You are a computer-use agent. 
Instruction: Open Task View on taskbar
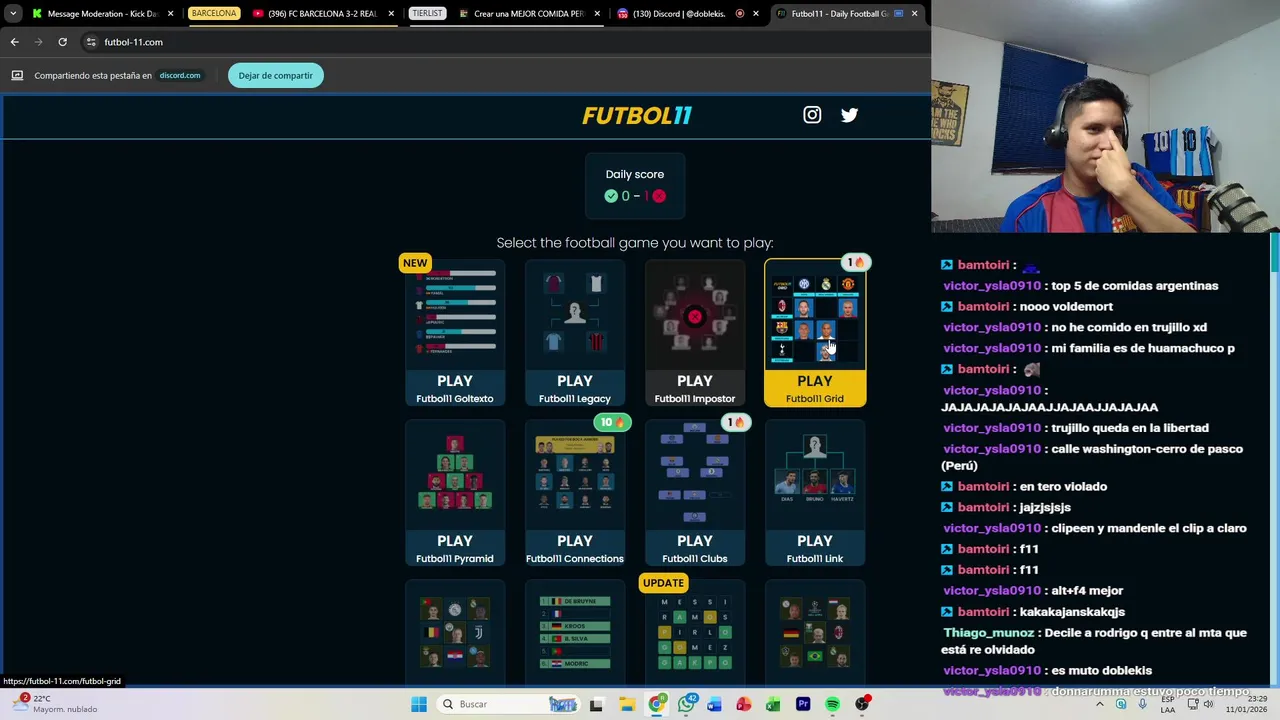tap(596, 704)
